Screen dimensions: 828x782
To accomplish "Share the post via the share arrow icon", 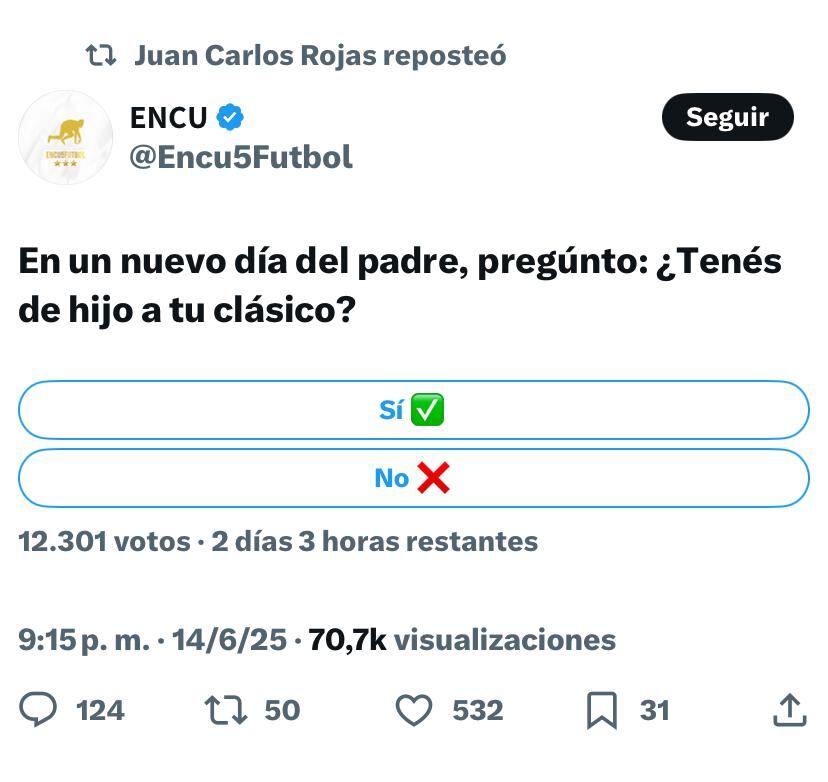I will (x=790, y=710).
